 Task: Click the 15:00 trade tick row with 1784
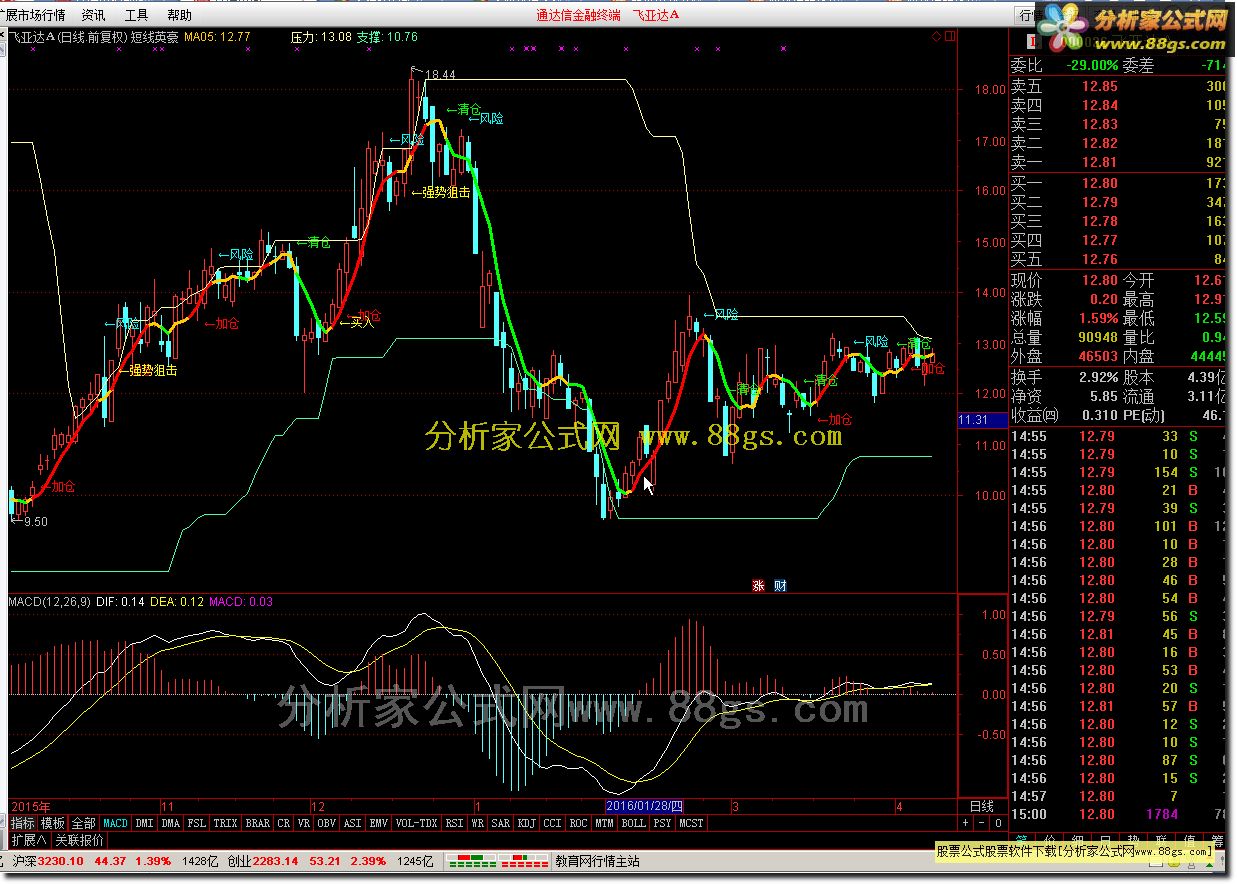click(x=1118, y=814)
